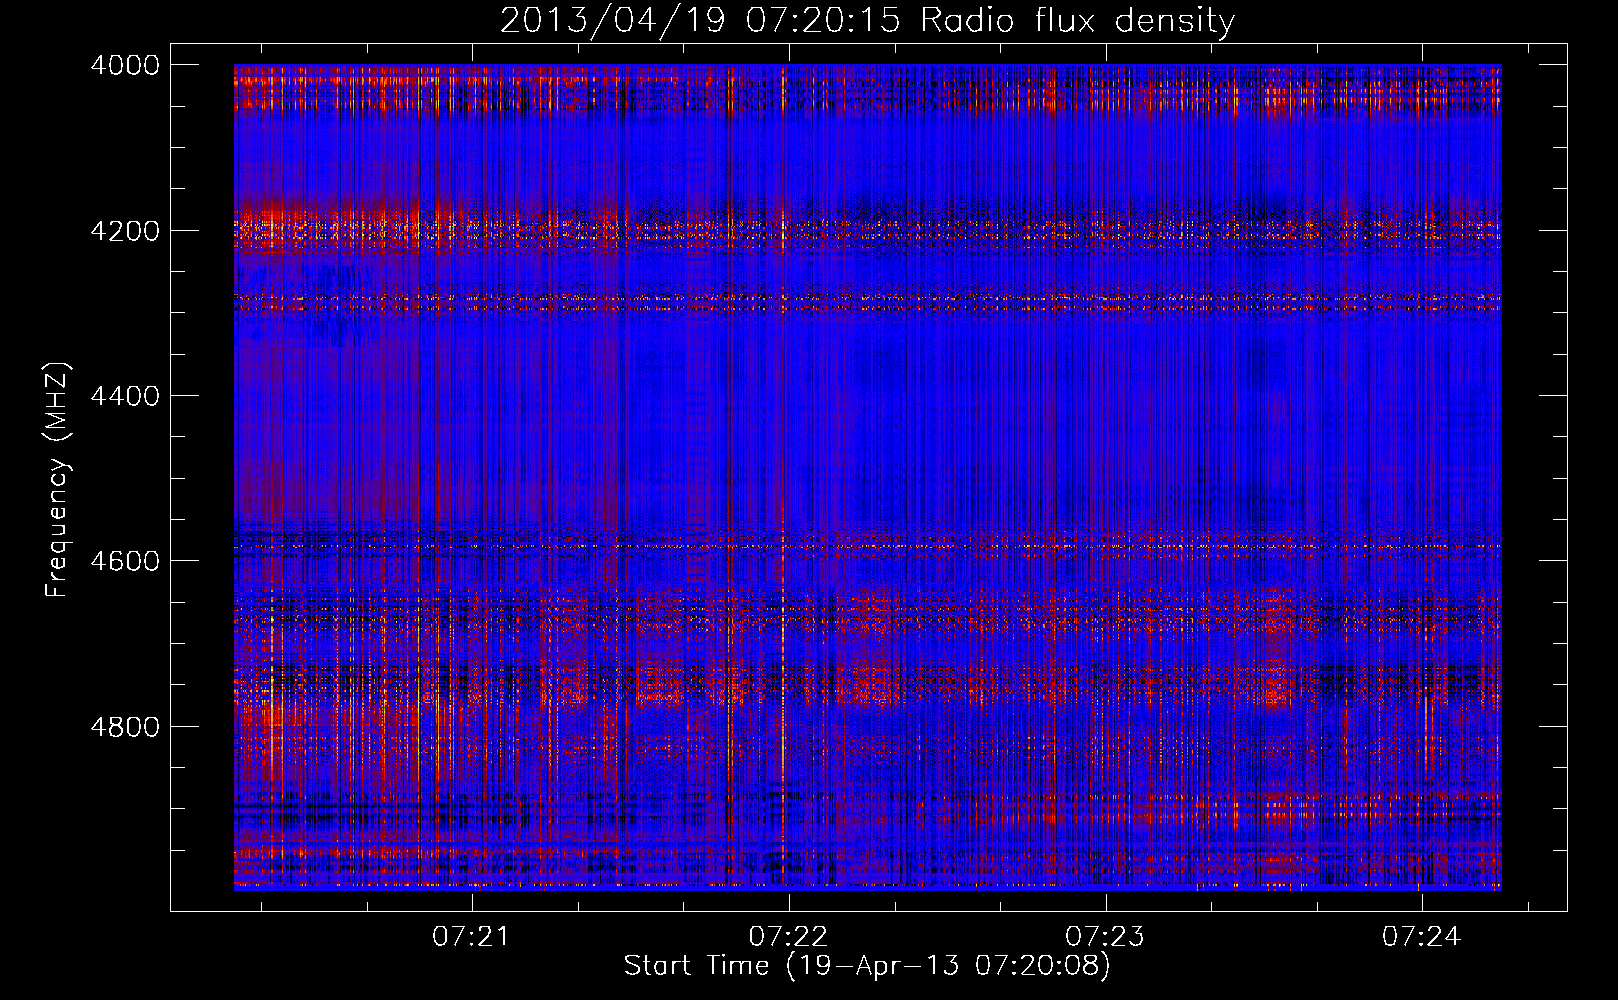Click the 07:24 time tick label
Viewport: 1618px width, 1000px height.
point(1422,937)
